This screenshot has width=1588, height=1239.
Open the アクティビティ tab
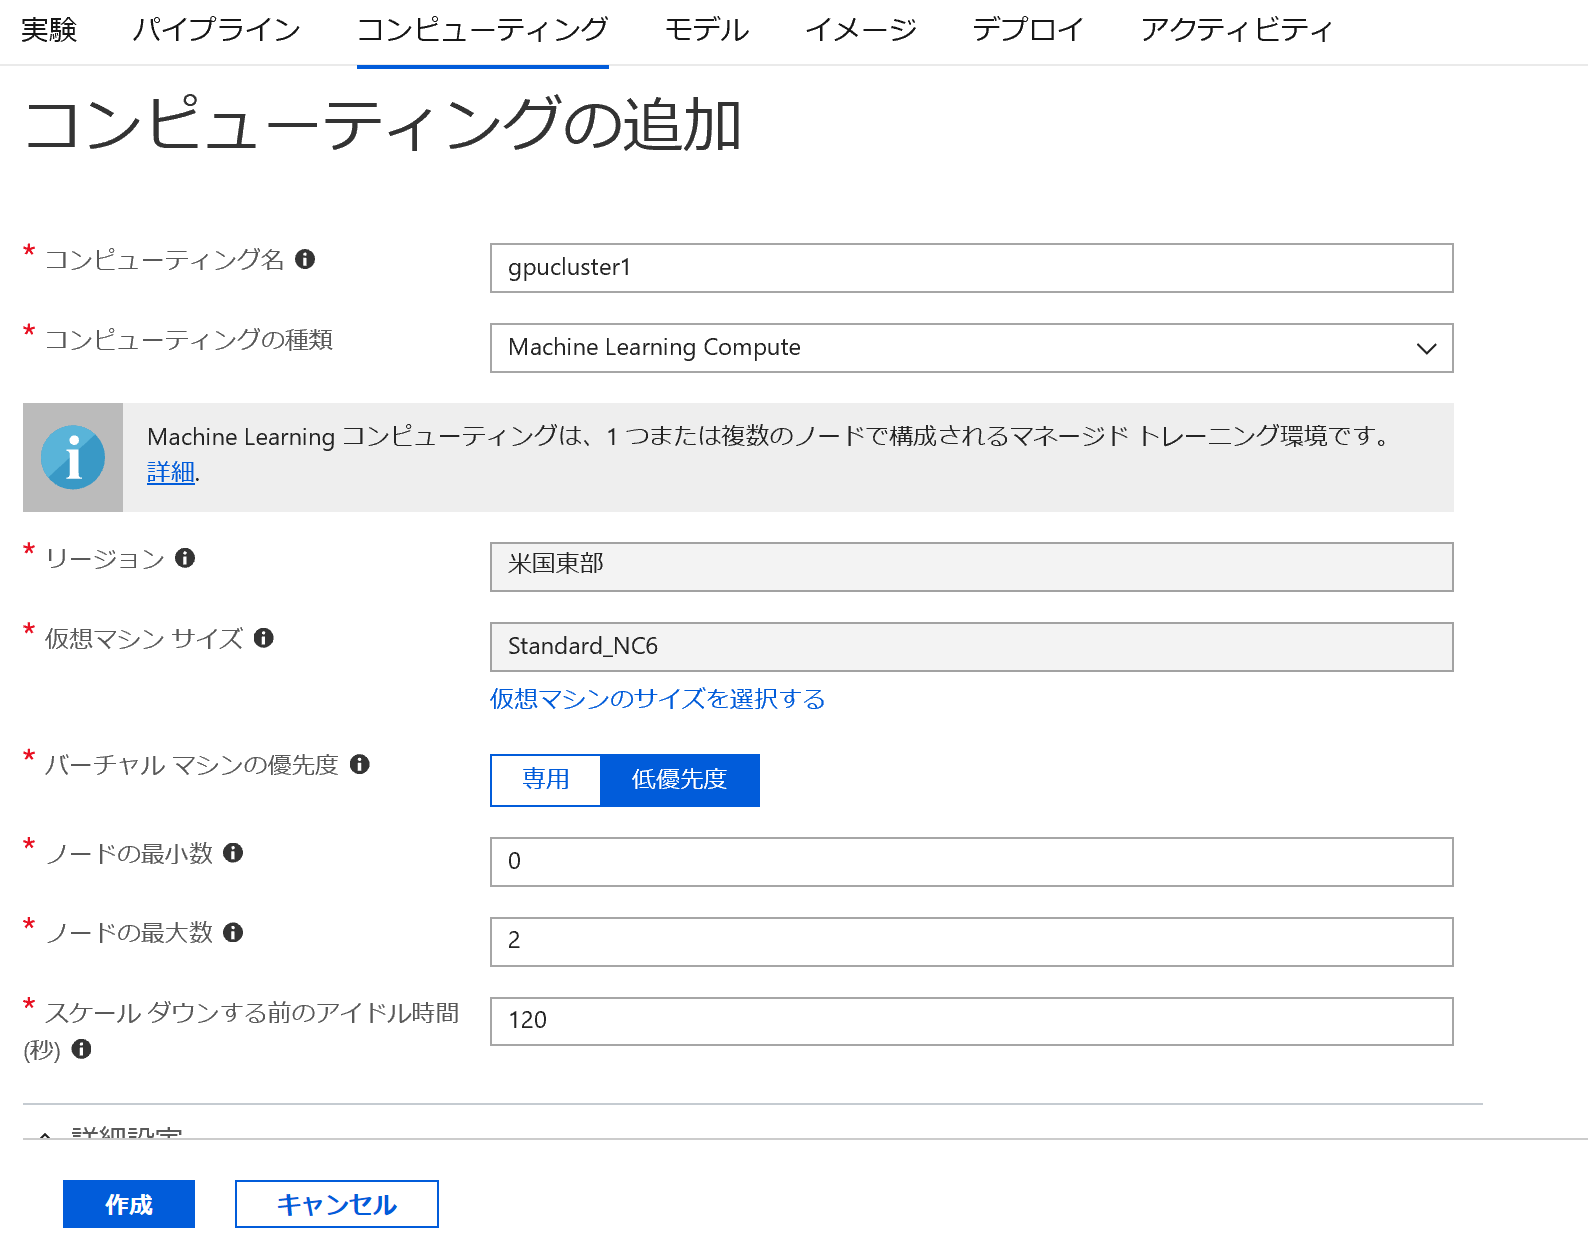1236,30
